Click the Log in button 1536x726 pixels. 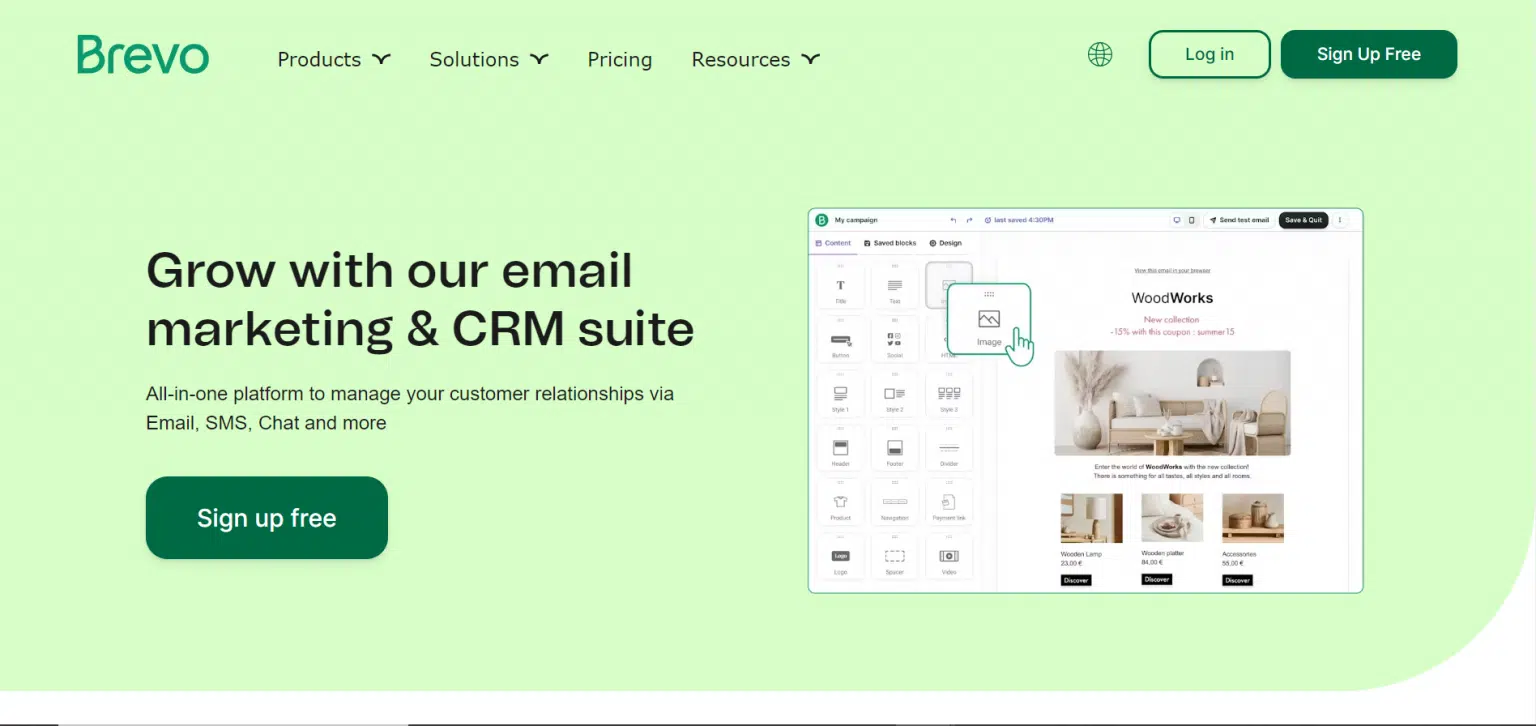1209,54
